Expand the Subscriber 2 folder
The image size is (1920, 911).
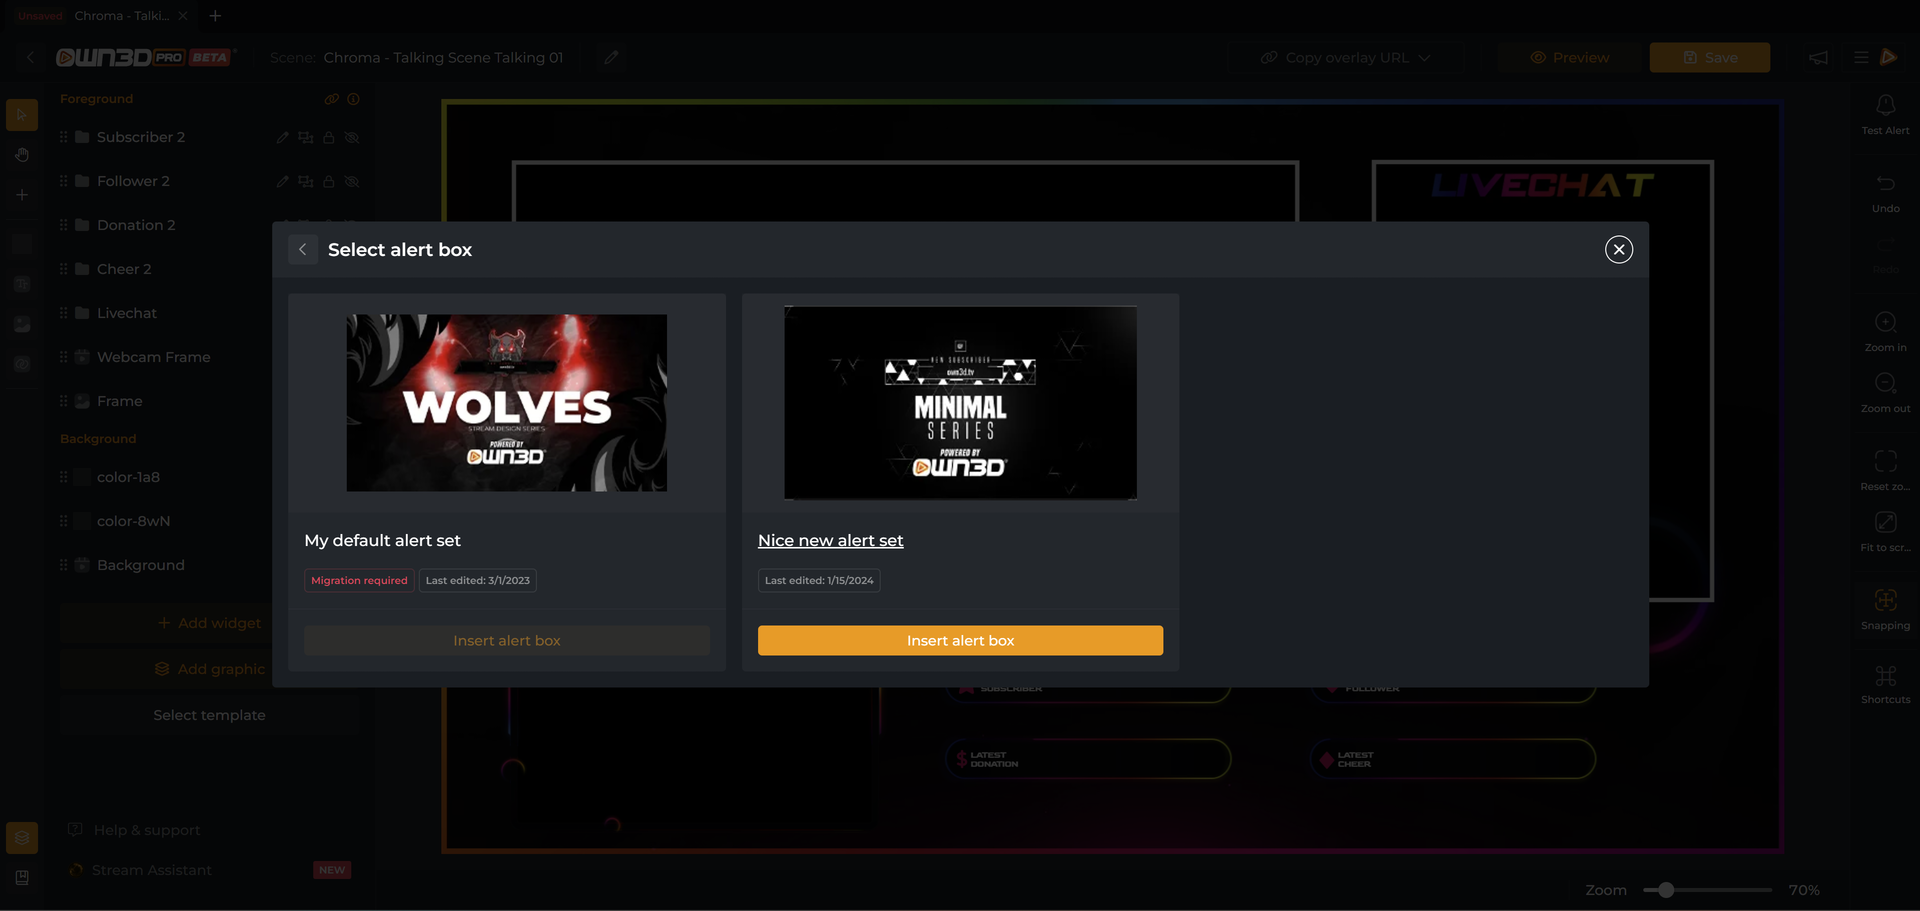(82, 137)
